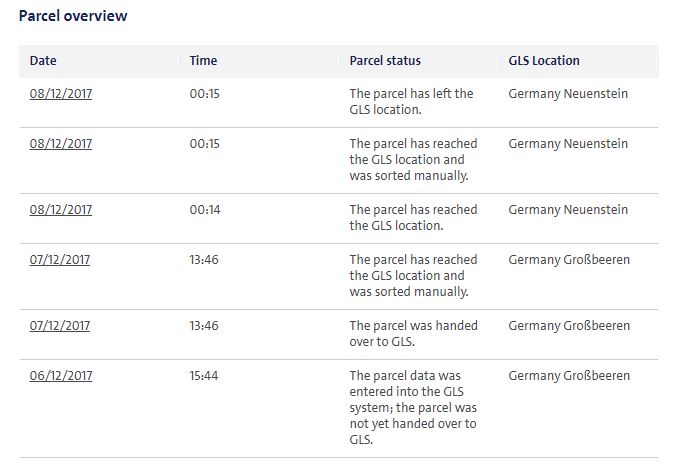Select the GLS Location column header
Screen dimensions: 681x466
[x=544, y=61]
